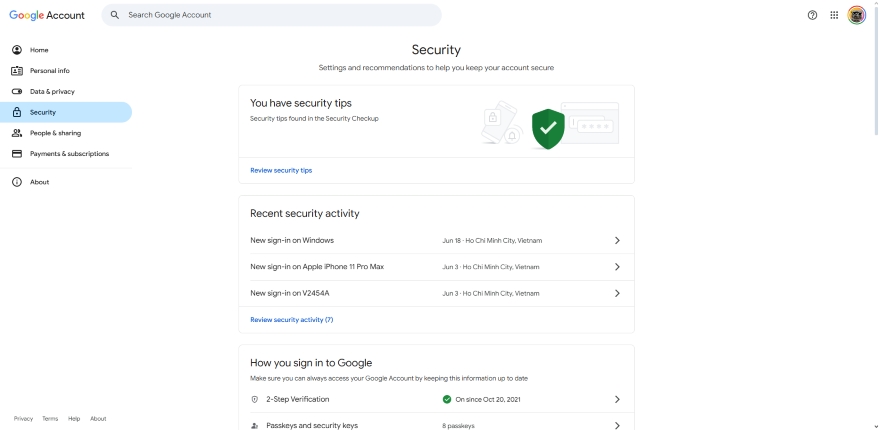Click Review security activity (7) link
The width and height of the screenshot is (880, 430).
click(x=292, y=319)
